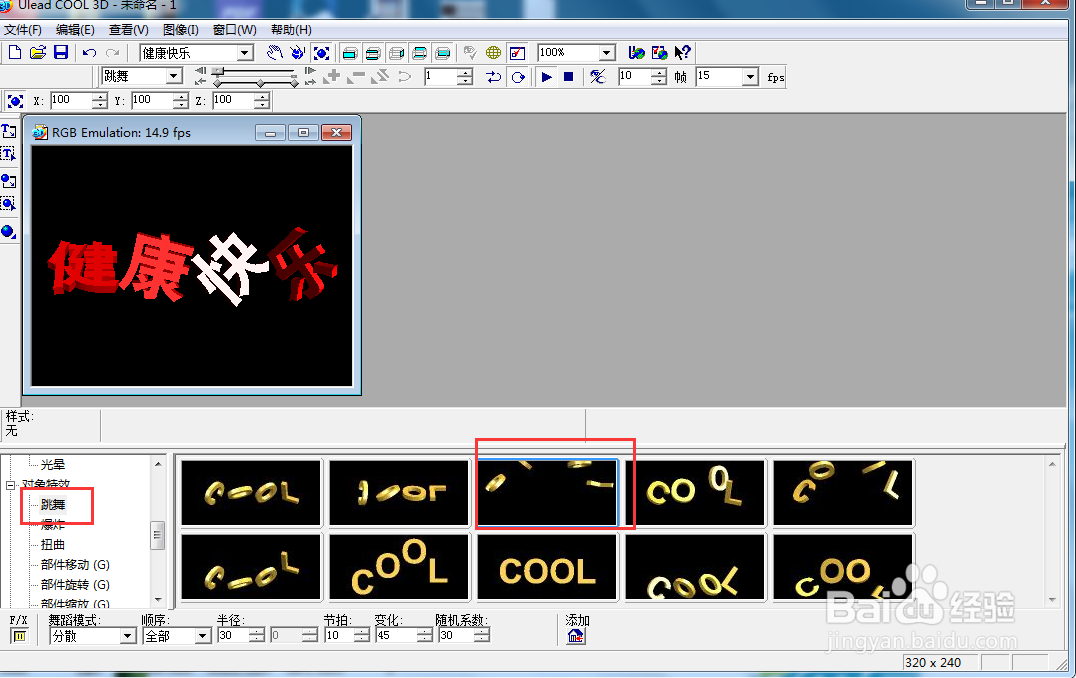Toggle ping-pong mode button
Screen dimensions: 1076x678
(493, 77)
